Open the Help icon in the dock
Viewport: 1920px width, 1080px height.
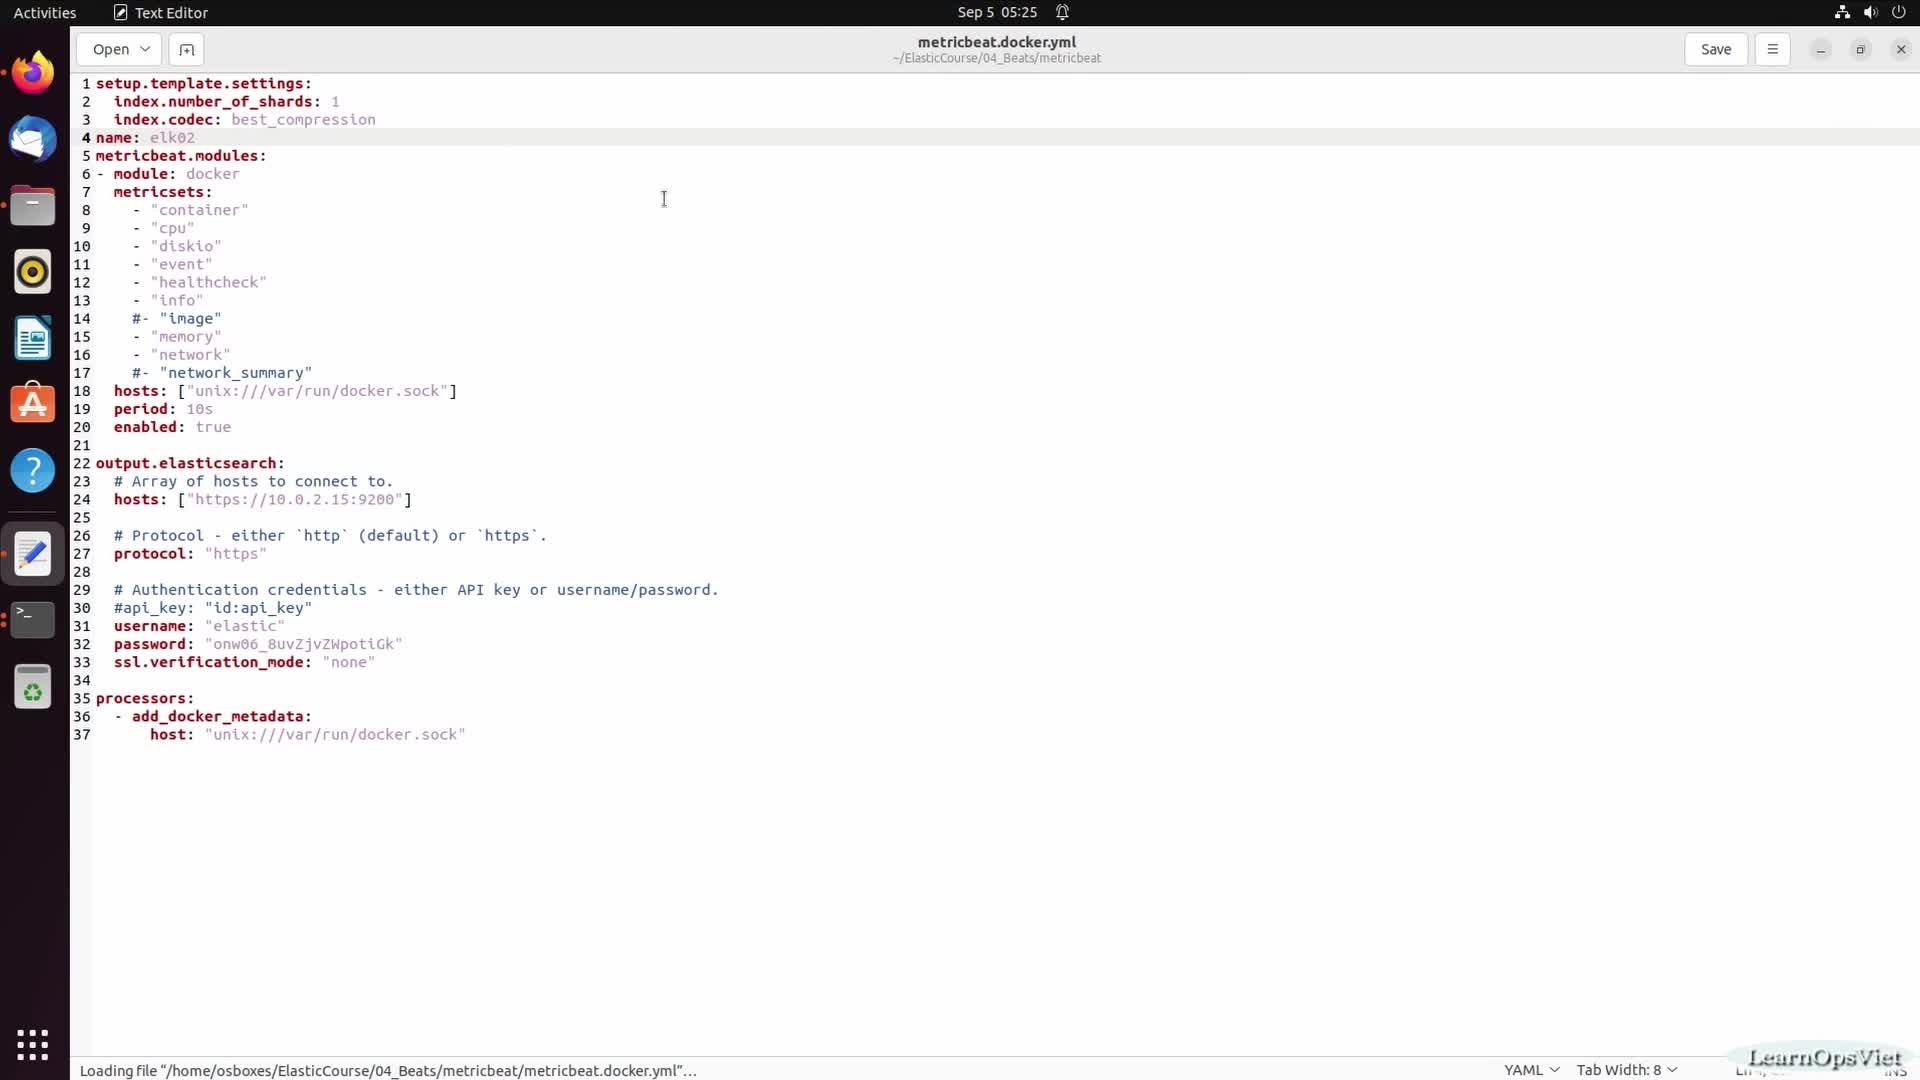[33, 470]
